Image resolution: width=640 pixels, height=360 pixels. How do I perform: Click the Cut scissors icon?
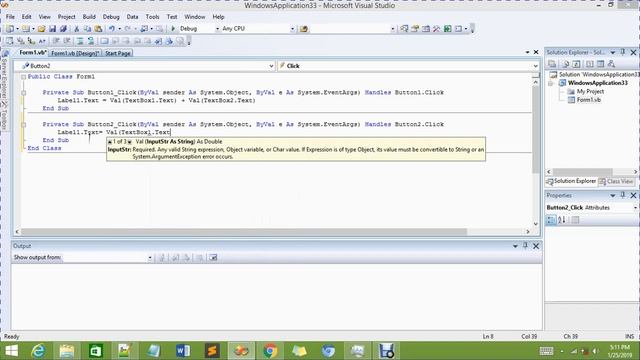(76, 29)
